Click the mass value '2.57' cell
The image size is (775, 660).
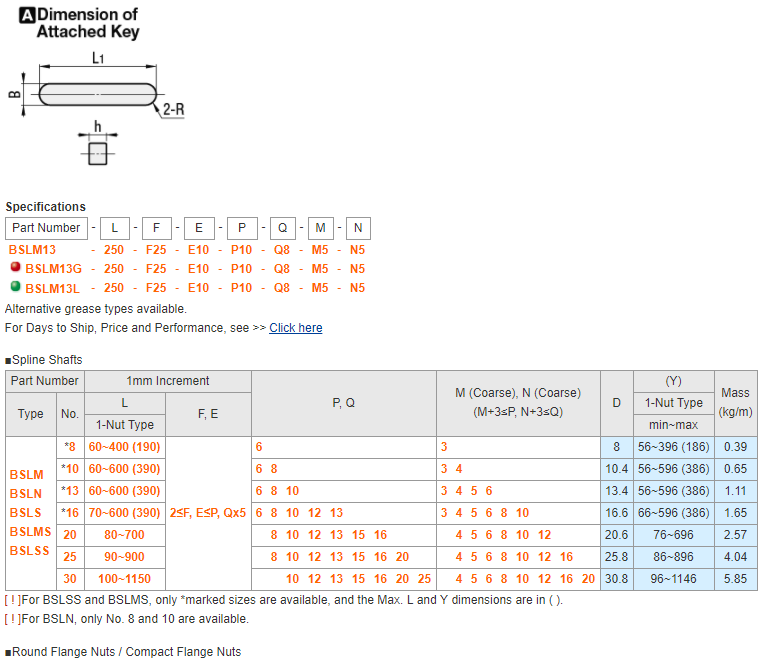point(736,535)
